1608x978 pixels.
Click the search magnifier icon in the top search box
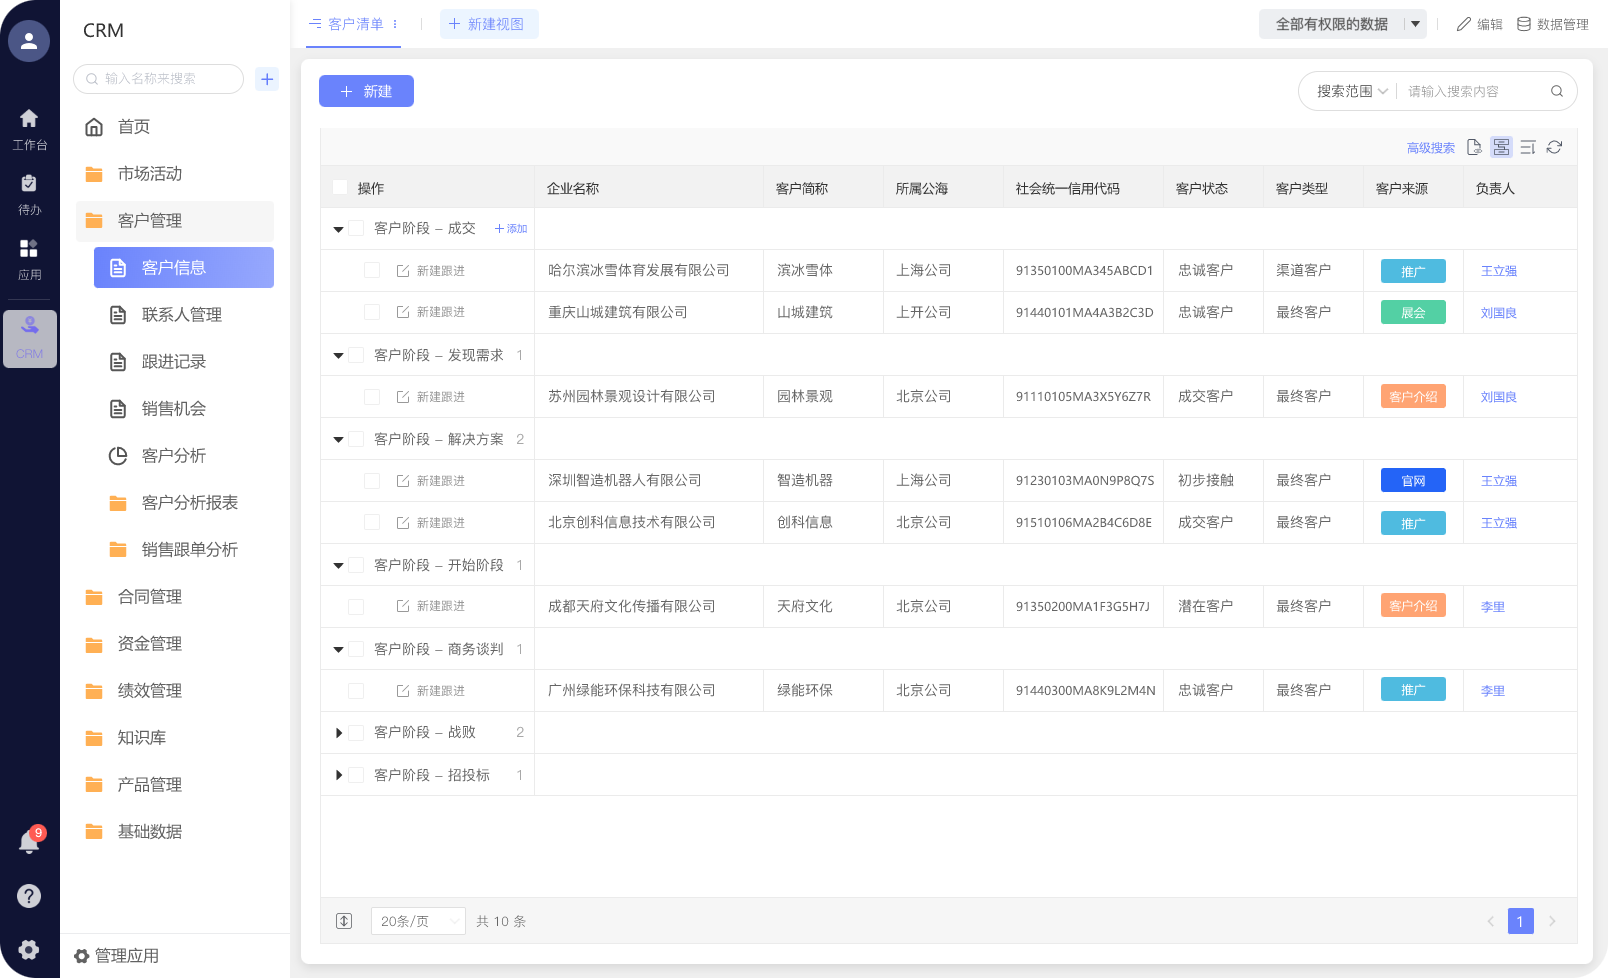pyautogui.click(x=1557, y=91)
